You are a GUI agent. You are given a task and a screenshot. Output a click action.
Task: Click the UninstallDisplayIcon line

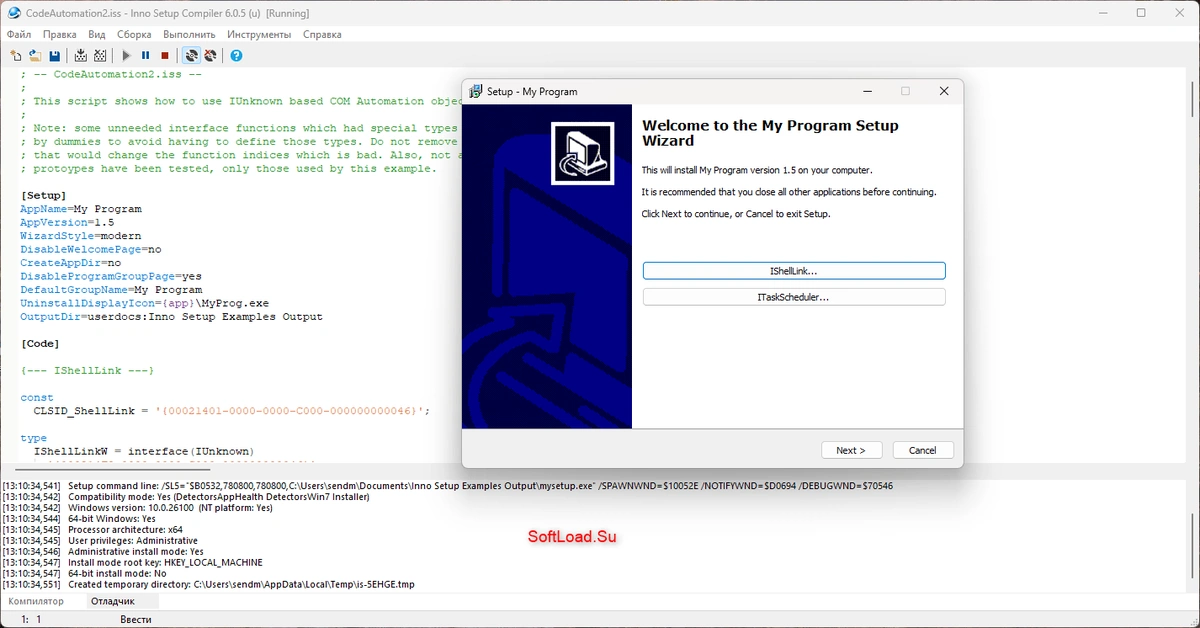145,303
